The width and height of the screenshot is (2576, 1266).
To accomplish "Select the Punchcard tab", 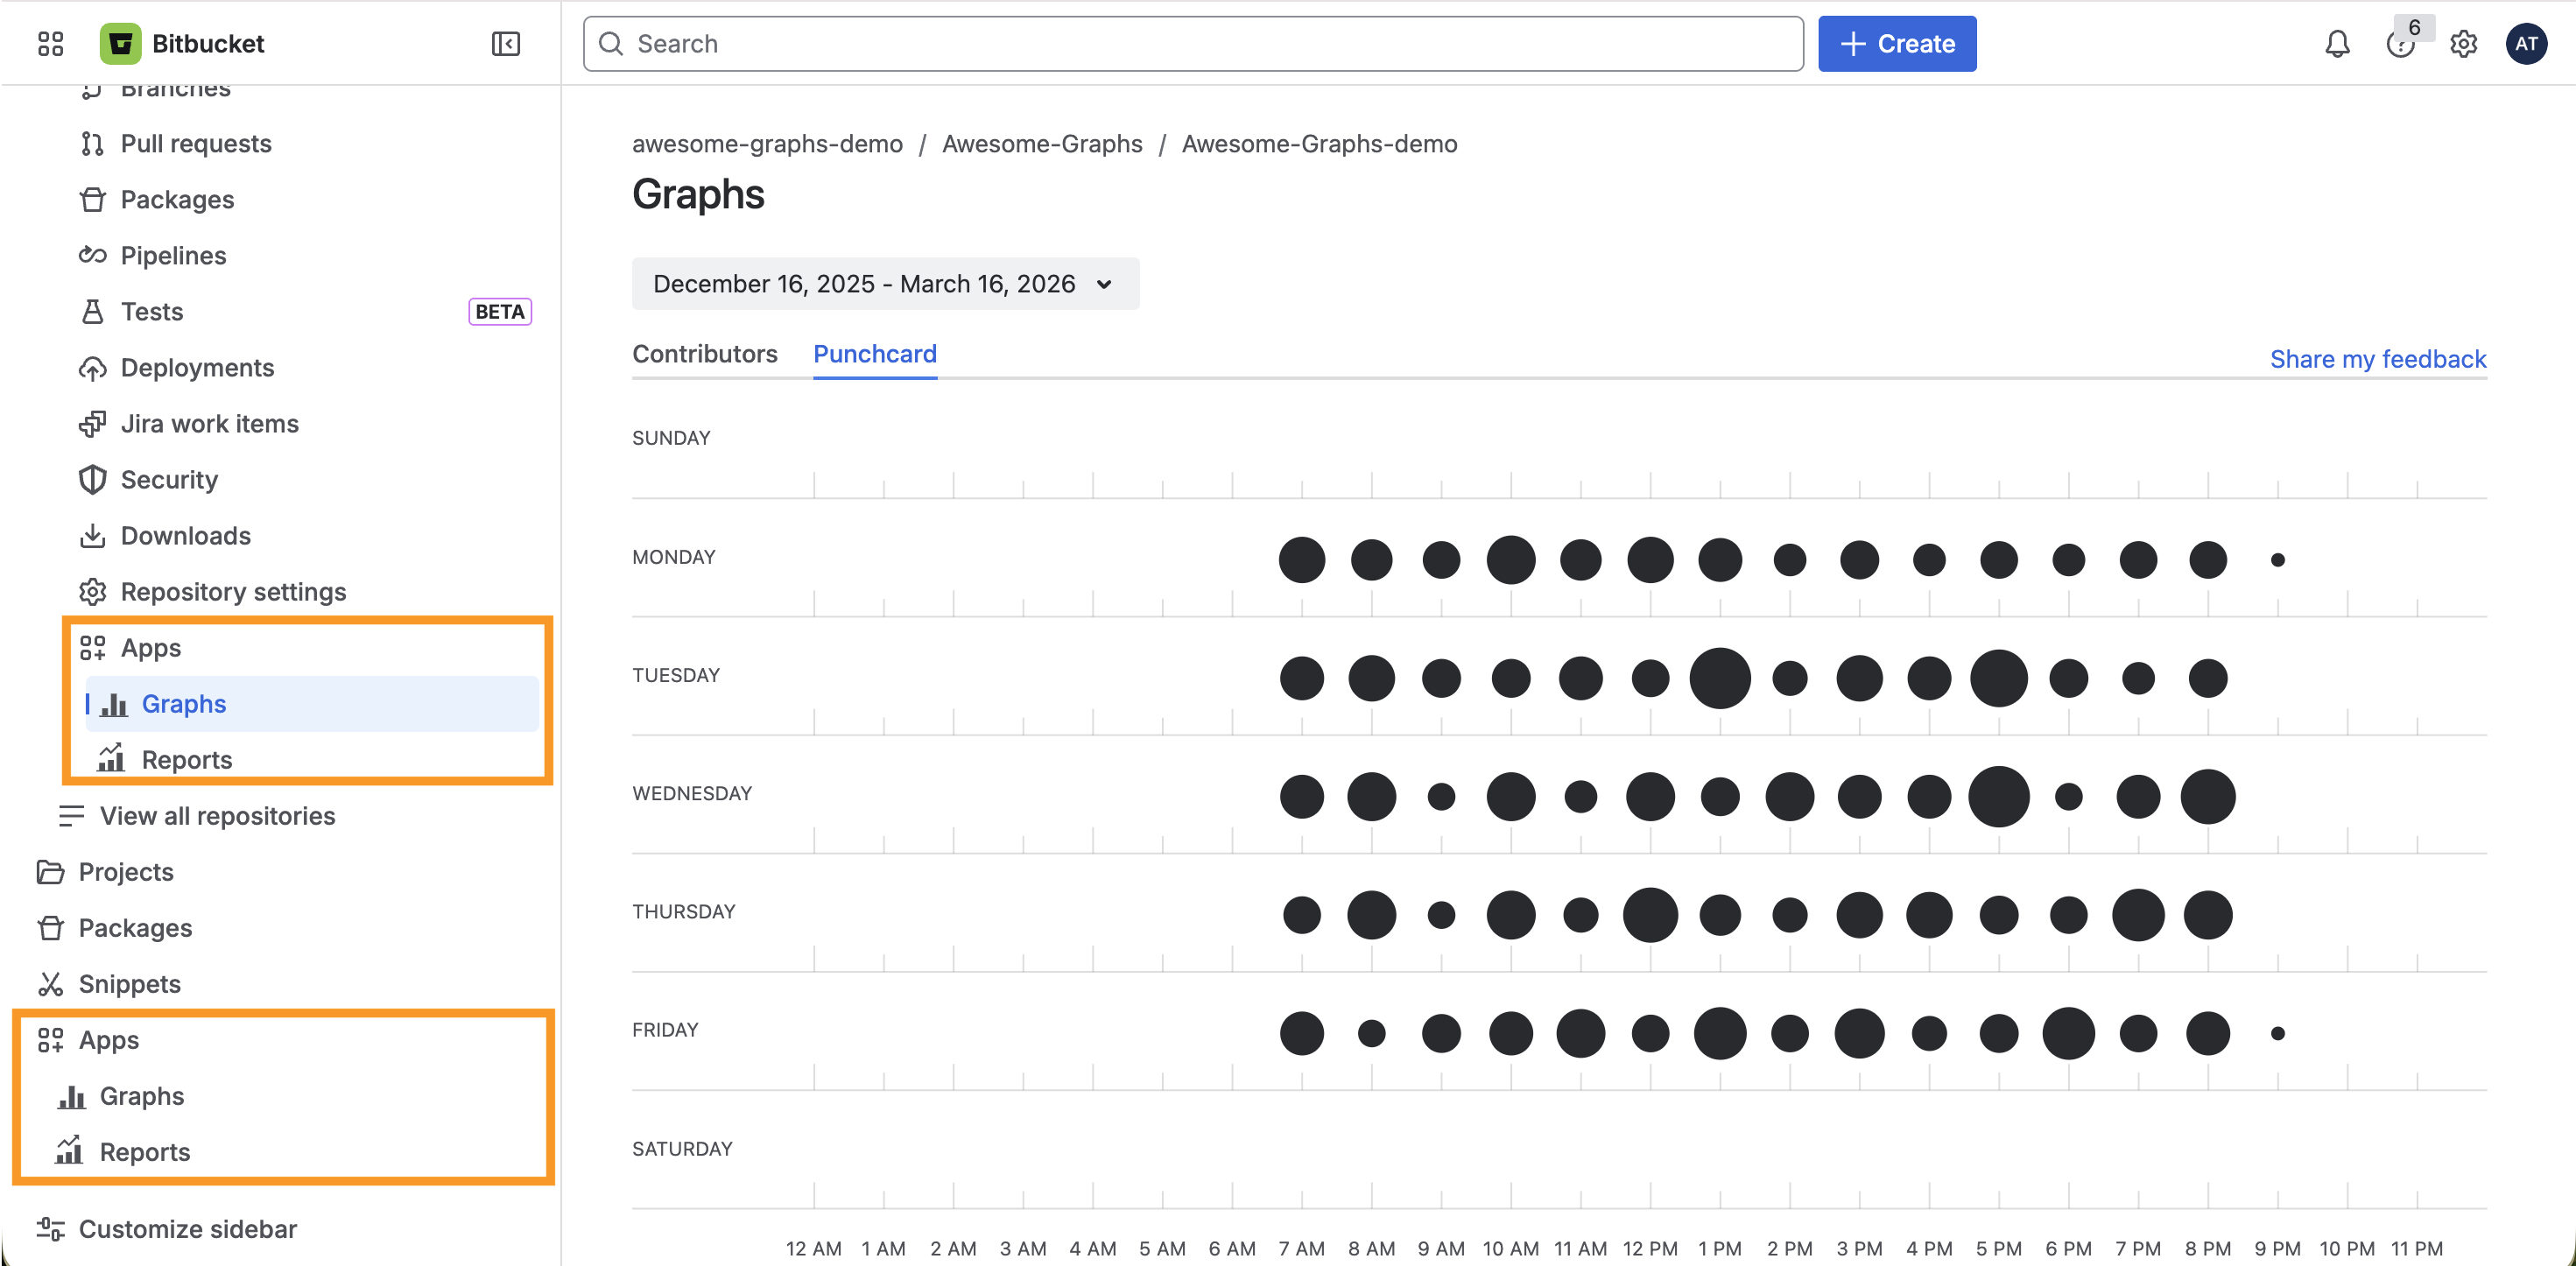I will (874, 354).
